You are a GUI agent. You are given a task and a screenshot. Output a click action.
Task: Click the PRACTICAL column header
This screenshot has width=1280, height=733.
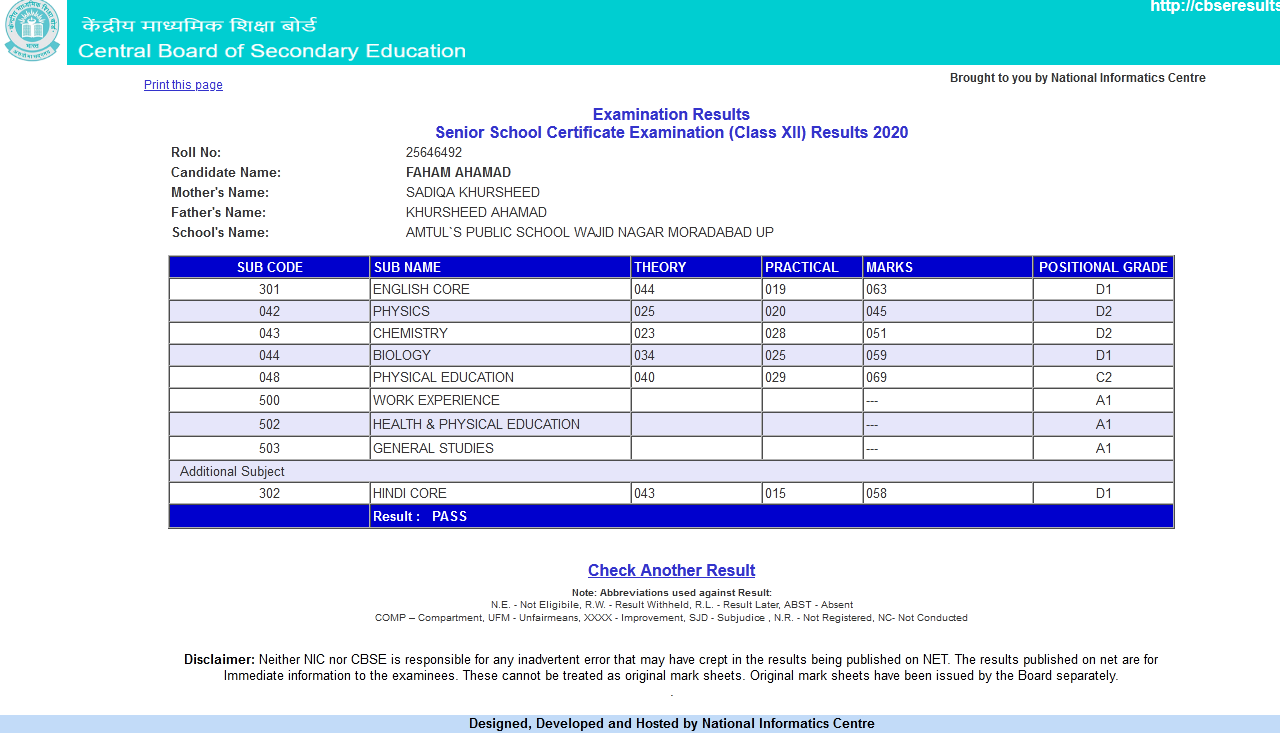[x=812, y=267]
